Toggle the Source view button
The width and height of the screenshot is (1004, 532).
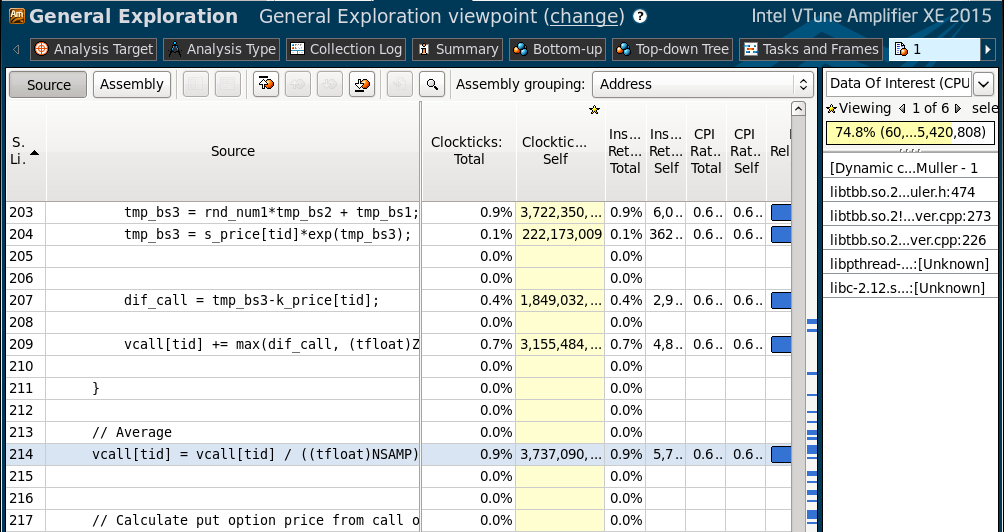click(x=48, y=85)
